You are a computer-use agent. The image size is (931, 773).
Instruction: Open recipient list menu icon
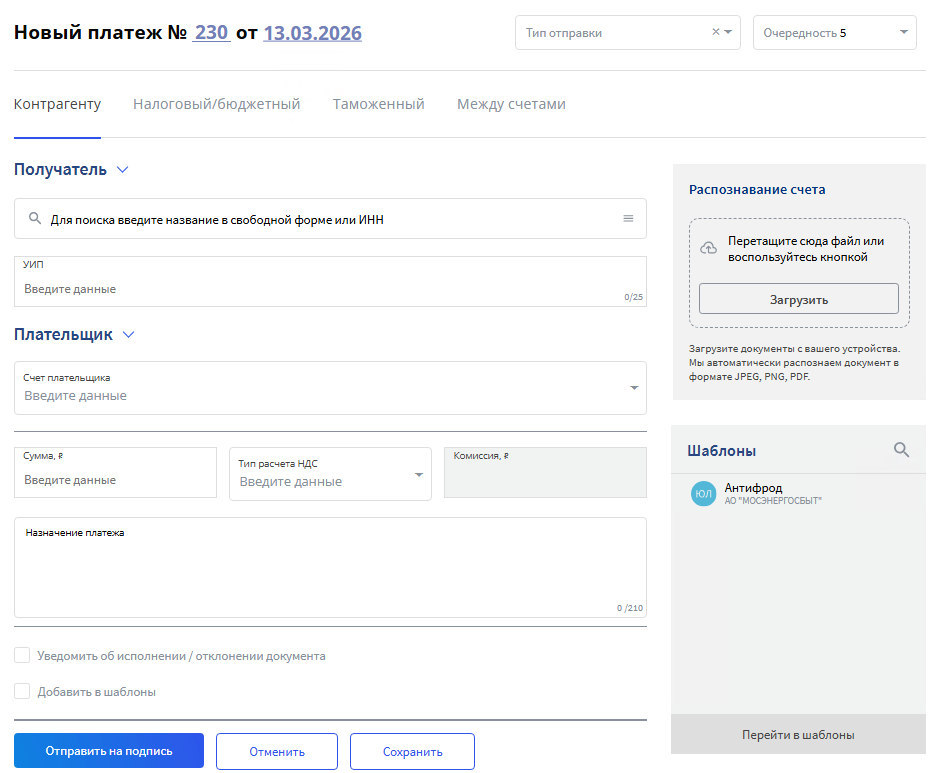click(x=628, y=218)
